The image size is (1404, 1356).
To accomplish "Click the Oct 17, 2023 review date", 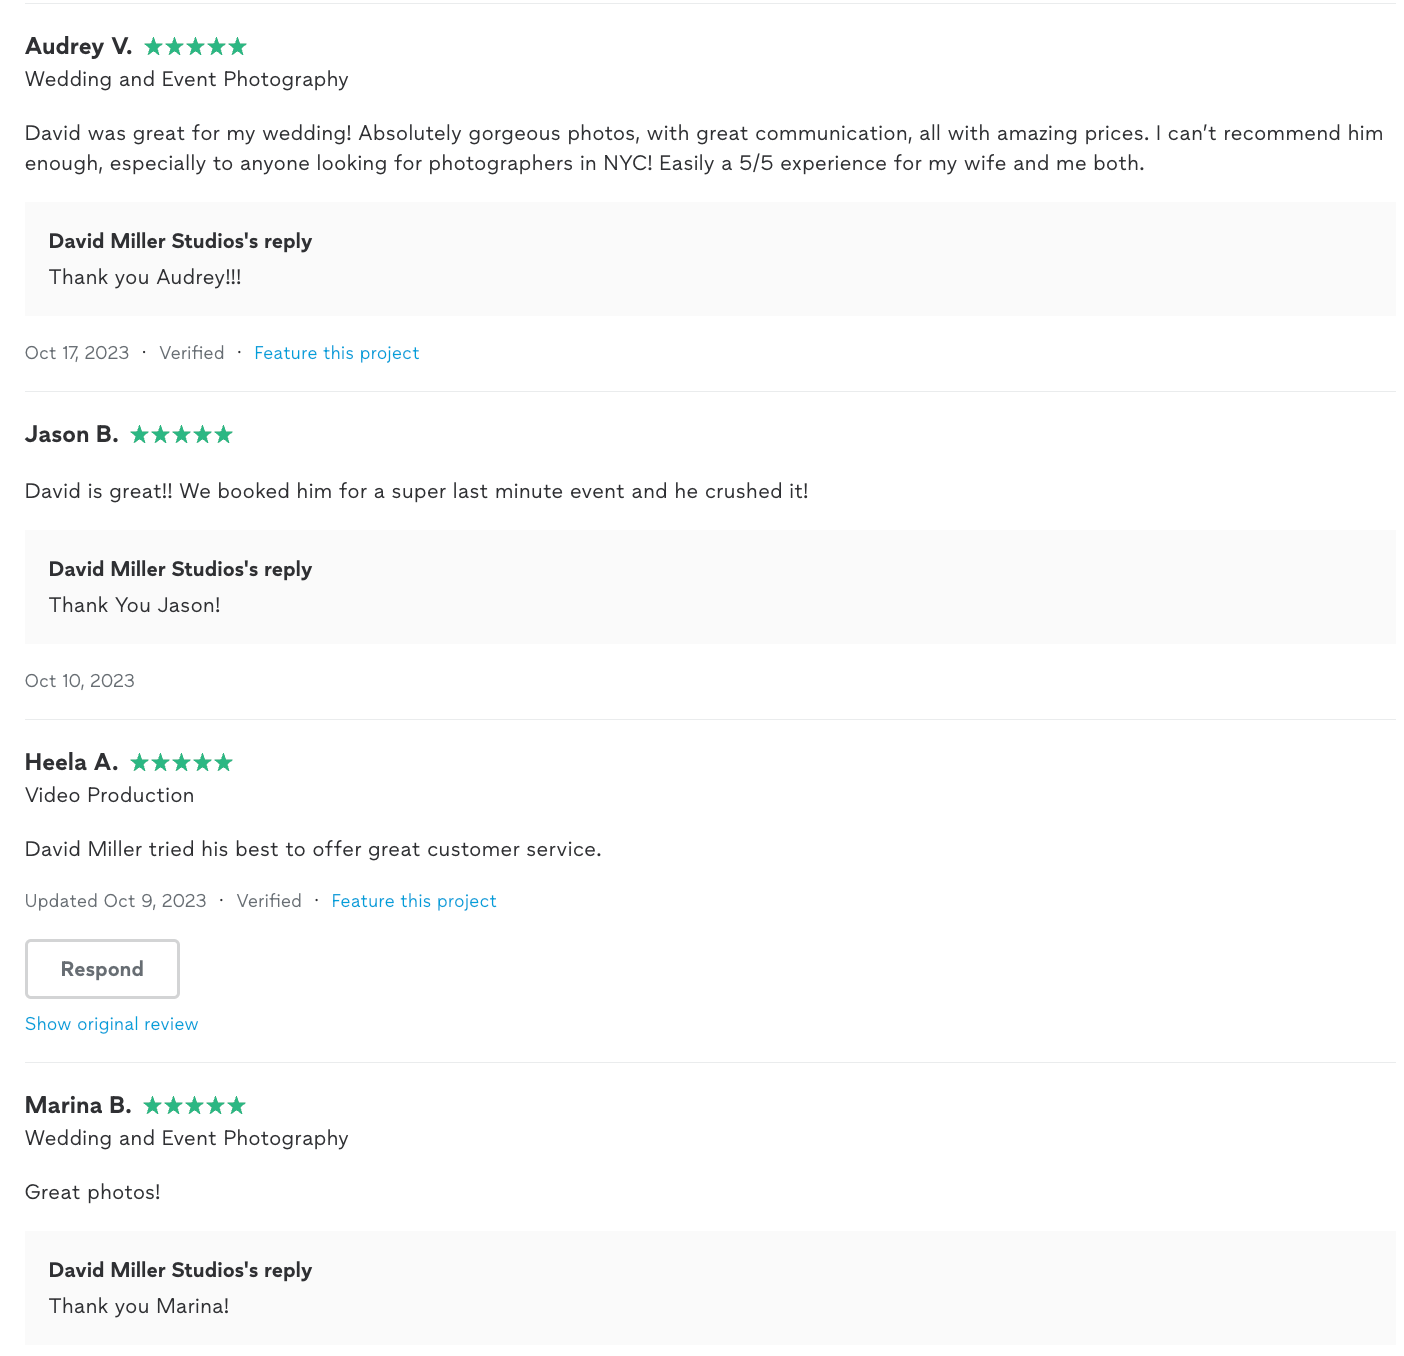I will tap(77, 353).
